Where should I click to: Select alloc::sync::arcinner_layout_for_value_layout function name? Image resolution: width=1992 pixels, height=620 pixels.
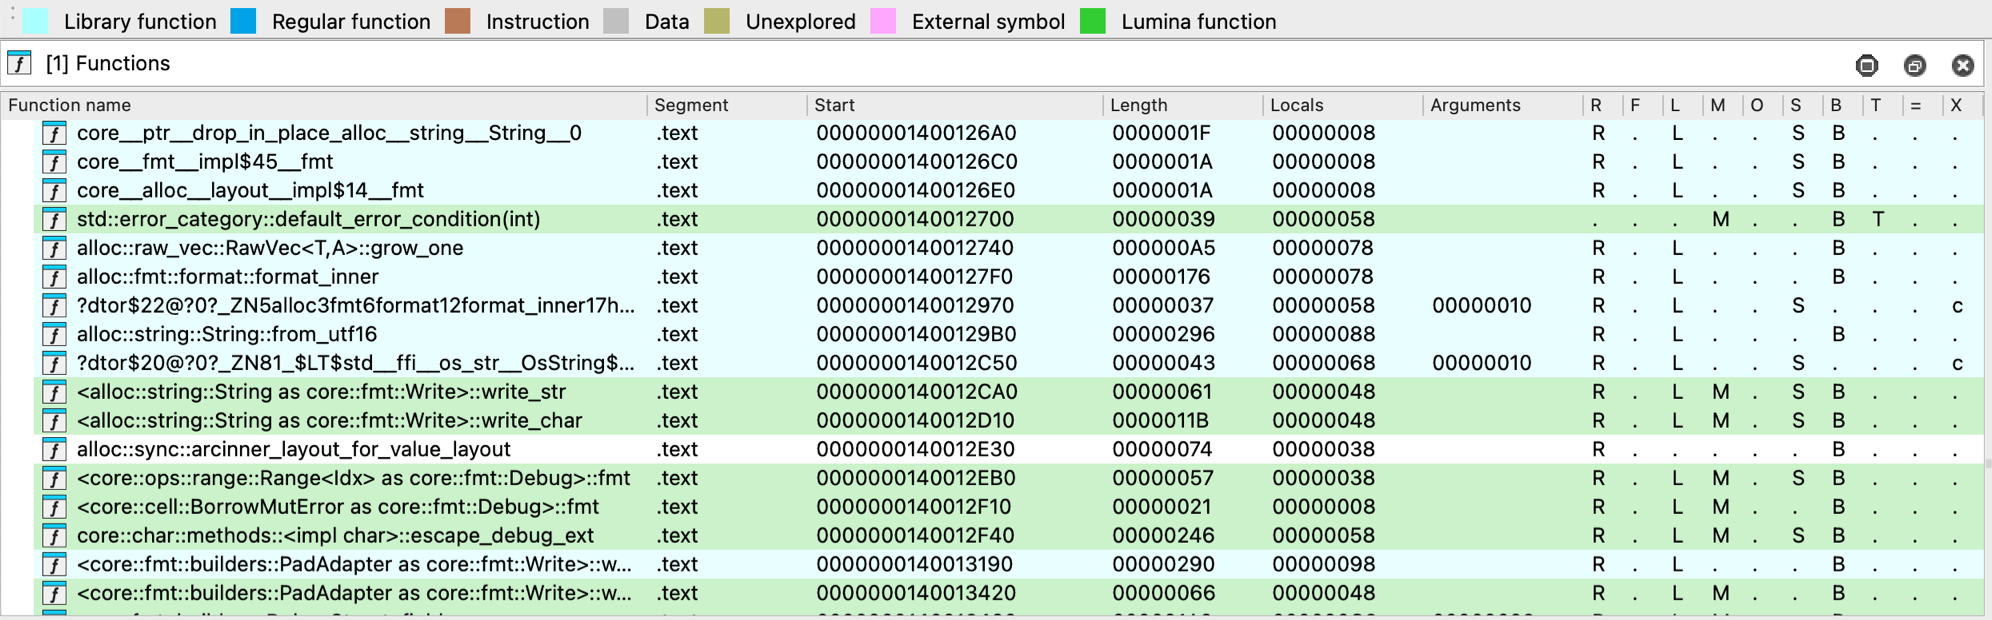click(x=294, y=450)
